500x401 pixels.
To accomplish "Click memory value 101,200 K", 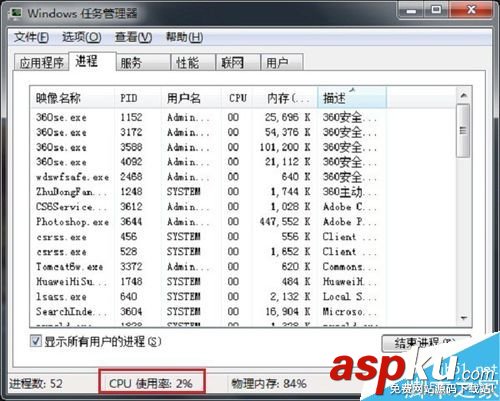I will pos(285,147).
